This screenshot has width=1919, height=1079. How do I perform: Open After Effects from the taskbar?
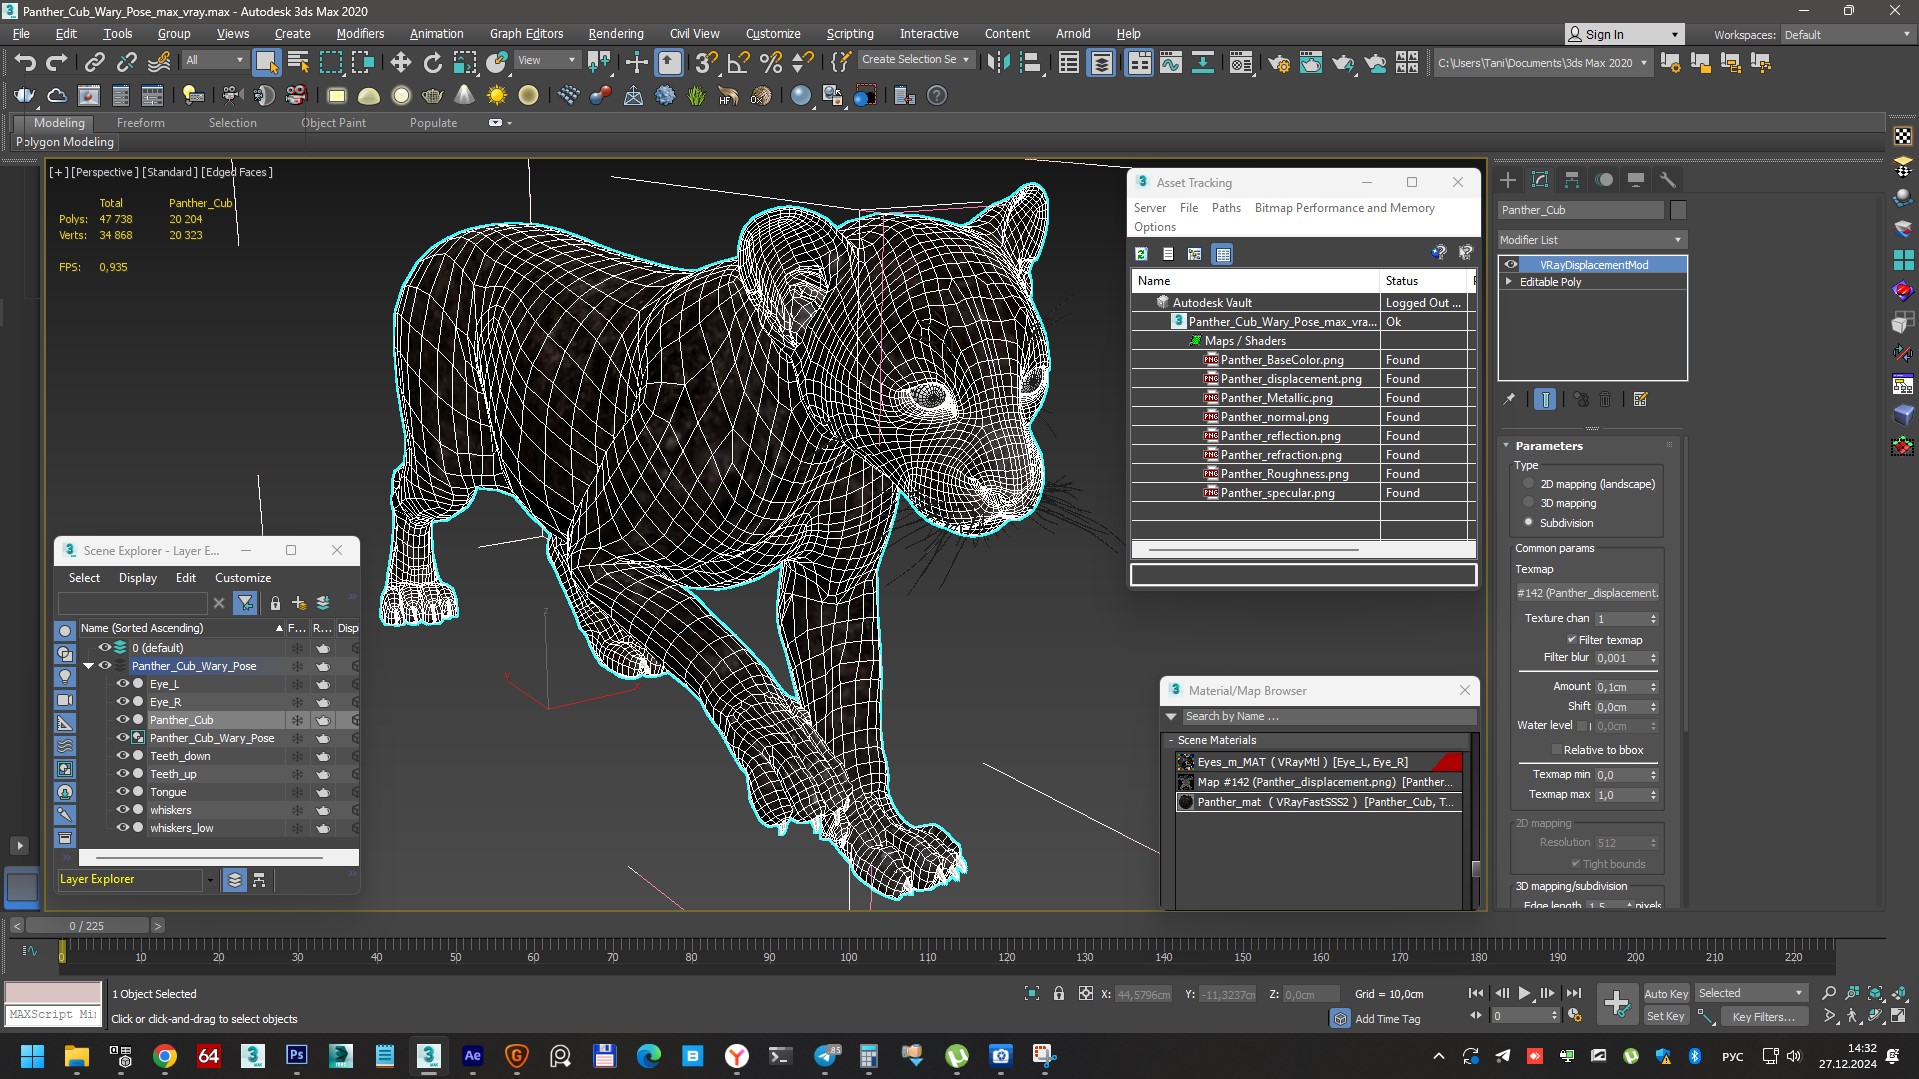point(472,1055)
